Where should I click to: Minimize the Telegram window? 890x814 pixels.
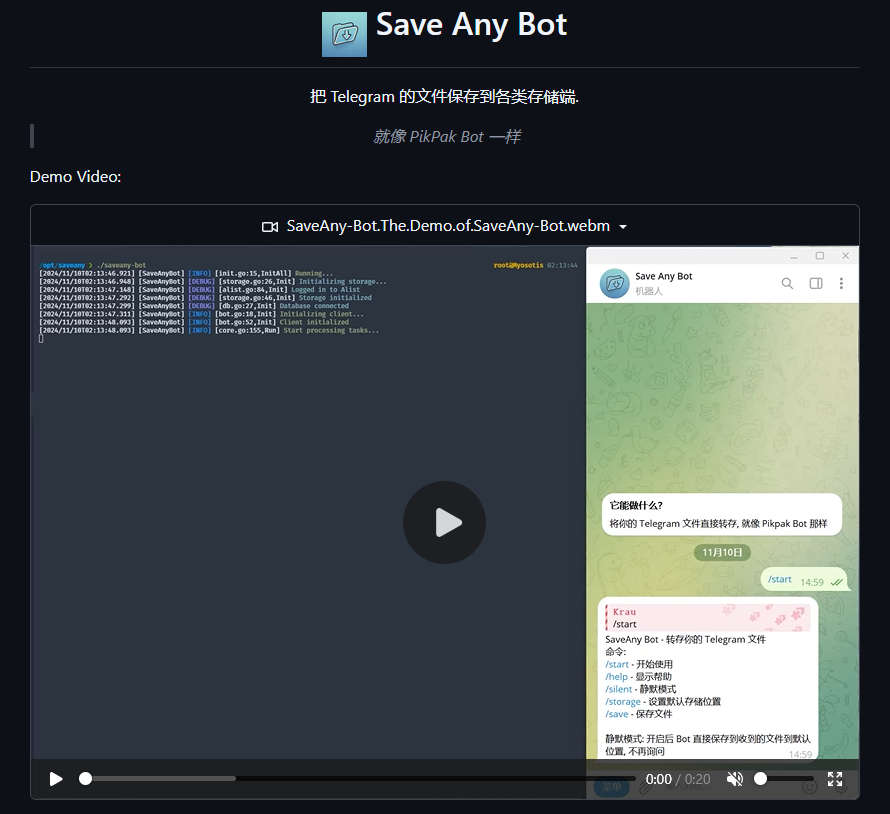(x=794, y=257)
